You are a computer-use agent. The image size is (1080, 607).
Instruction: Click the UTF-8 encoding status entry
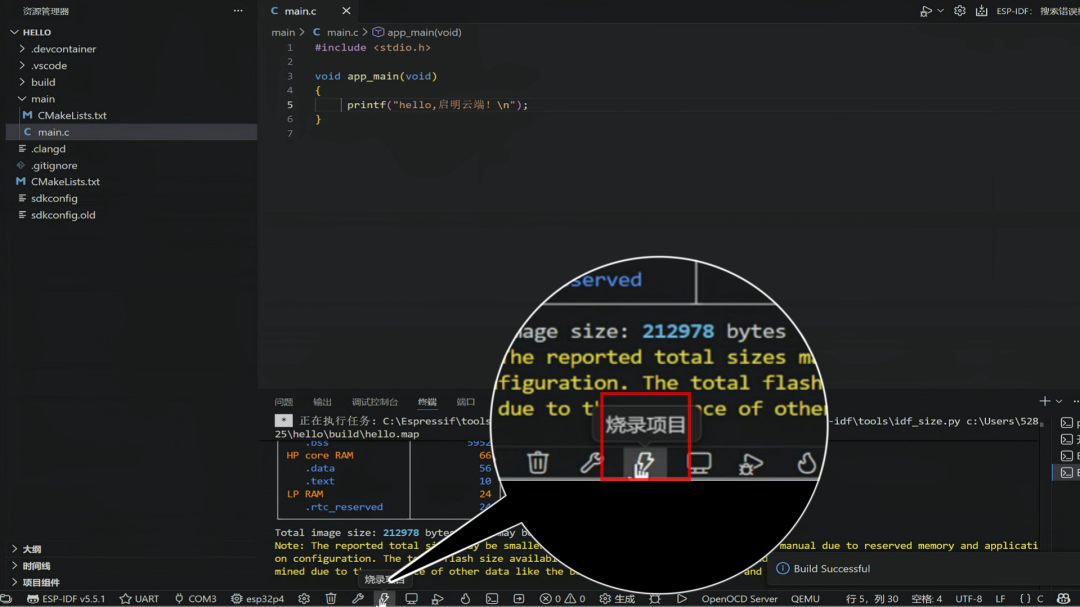point(969,599)
